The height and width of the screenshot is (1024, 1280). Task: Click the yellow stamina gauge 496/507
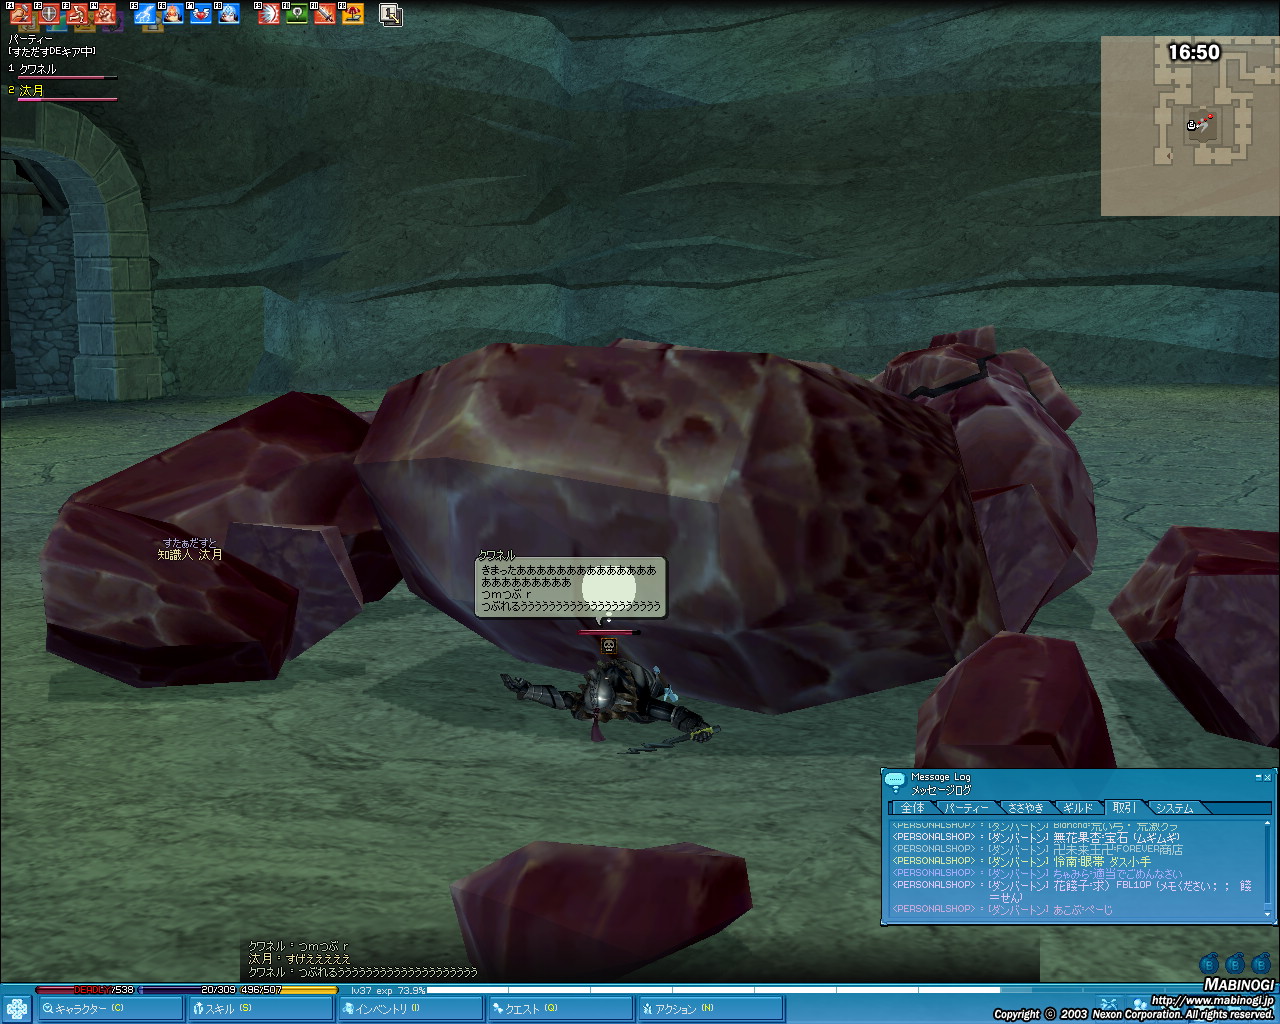289,990
